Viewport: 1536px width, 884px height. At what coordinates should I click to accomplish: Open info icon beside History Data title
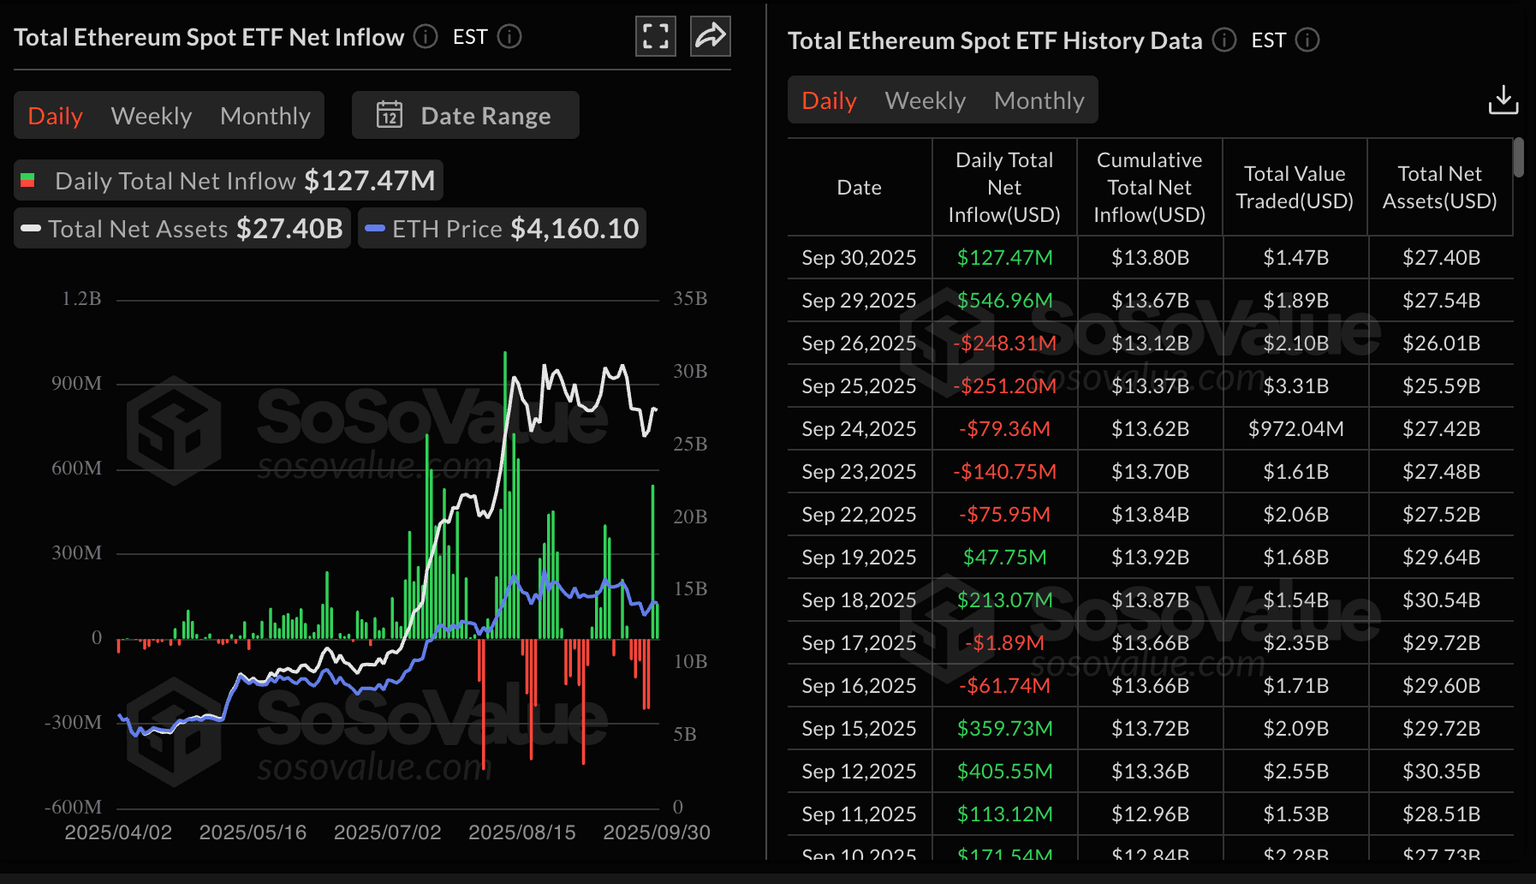coord(1224,40)
